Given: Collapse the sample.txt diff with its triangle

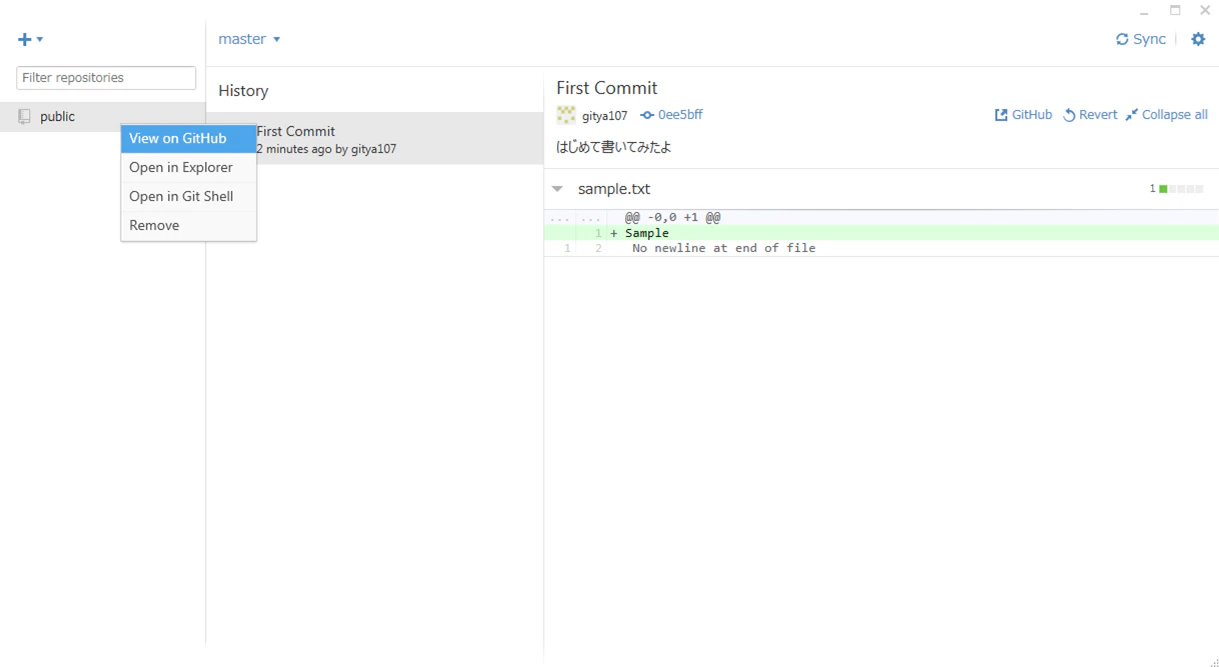Looking at the screenshot, I should click(558, 189).
